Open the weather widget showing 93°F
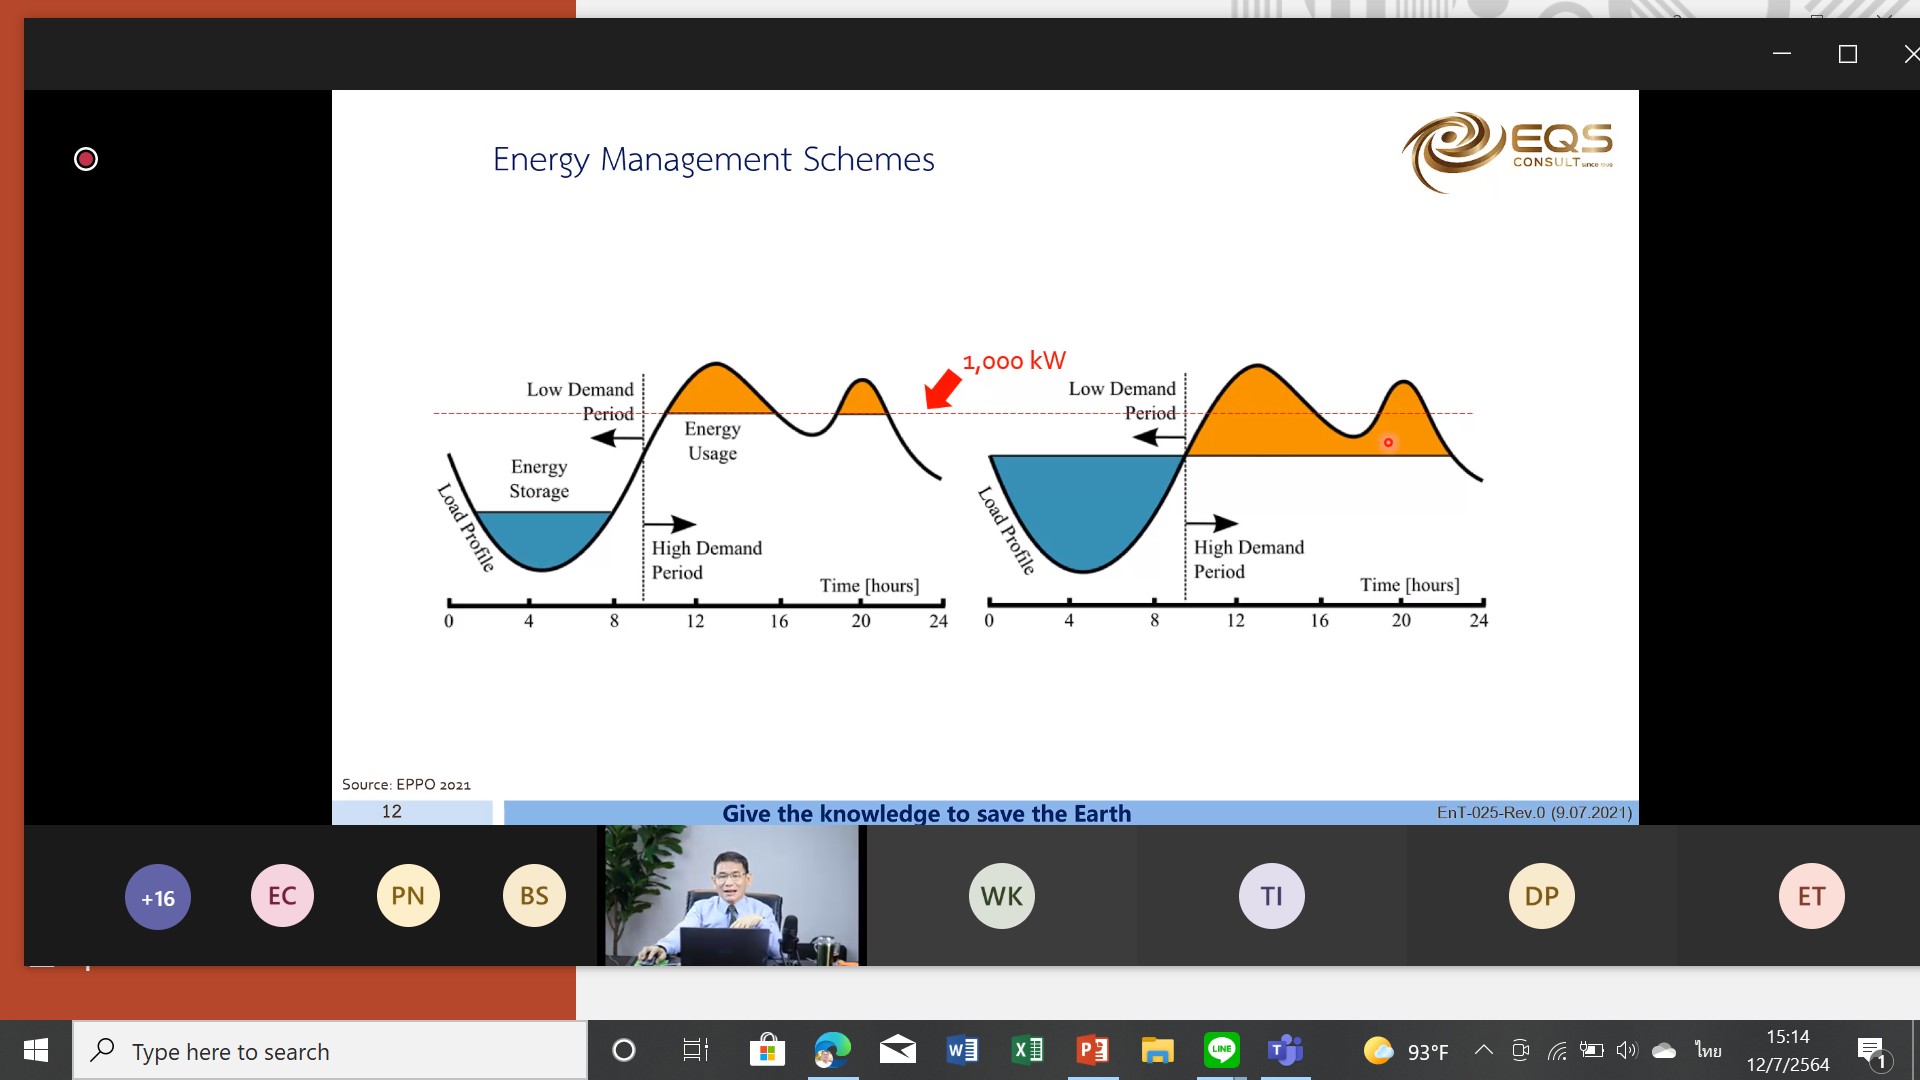Viewport: 1920px width, 1080px height. tap(1406, 1051)
